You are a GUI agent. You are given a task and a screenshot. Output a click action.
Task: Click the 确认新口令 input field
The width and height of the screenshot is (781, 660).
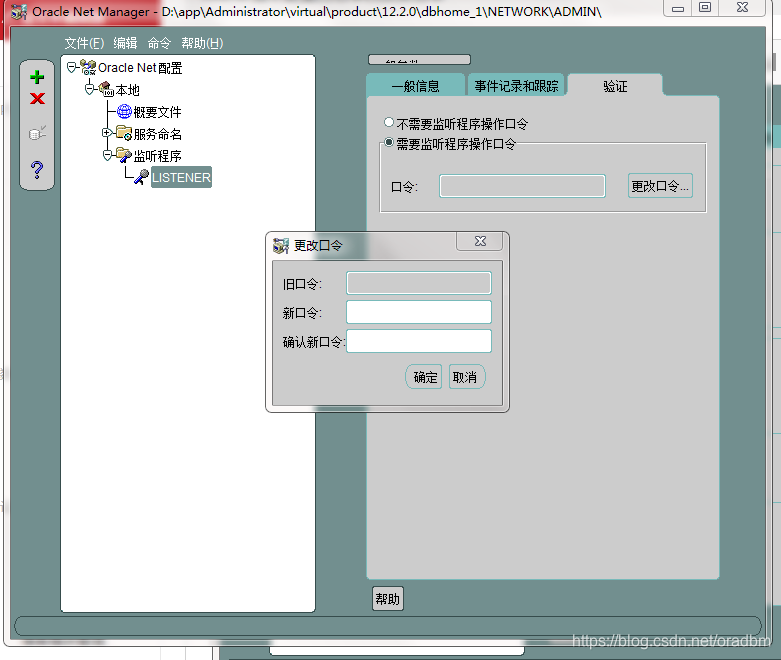point(419,341)
